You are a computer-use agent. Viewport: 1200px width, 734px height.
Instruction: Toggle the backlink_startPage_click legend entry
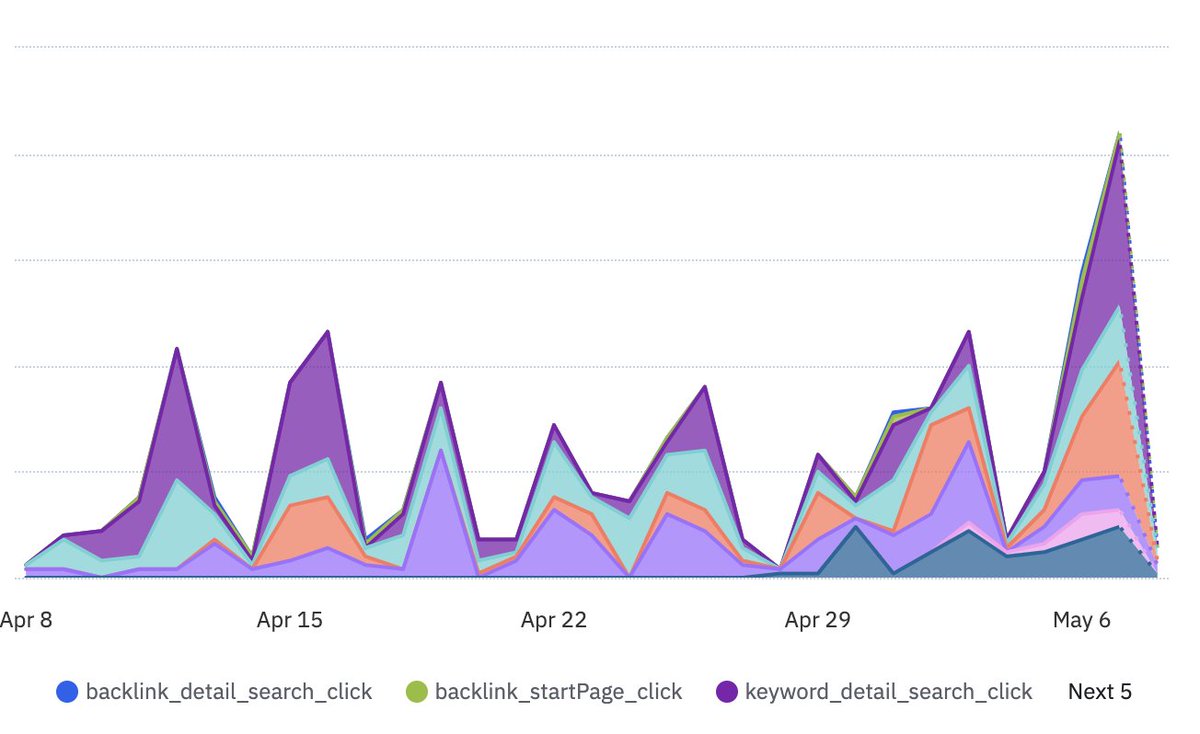544,691
